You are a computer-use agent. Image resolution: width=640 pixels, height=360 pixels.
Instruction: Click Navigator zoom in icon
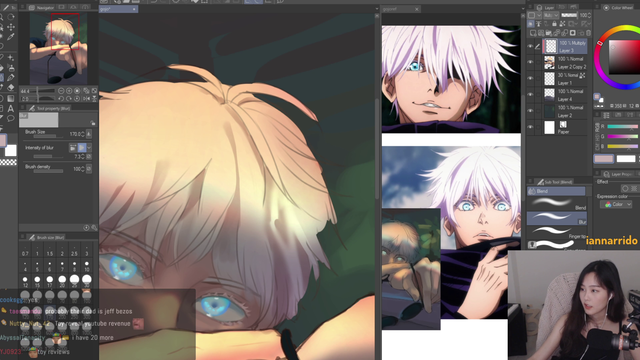click(x=69, y=91)
